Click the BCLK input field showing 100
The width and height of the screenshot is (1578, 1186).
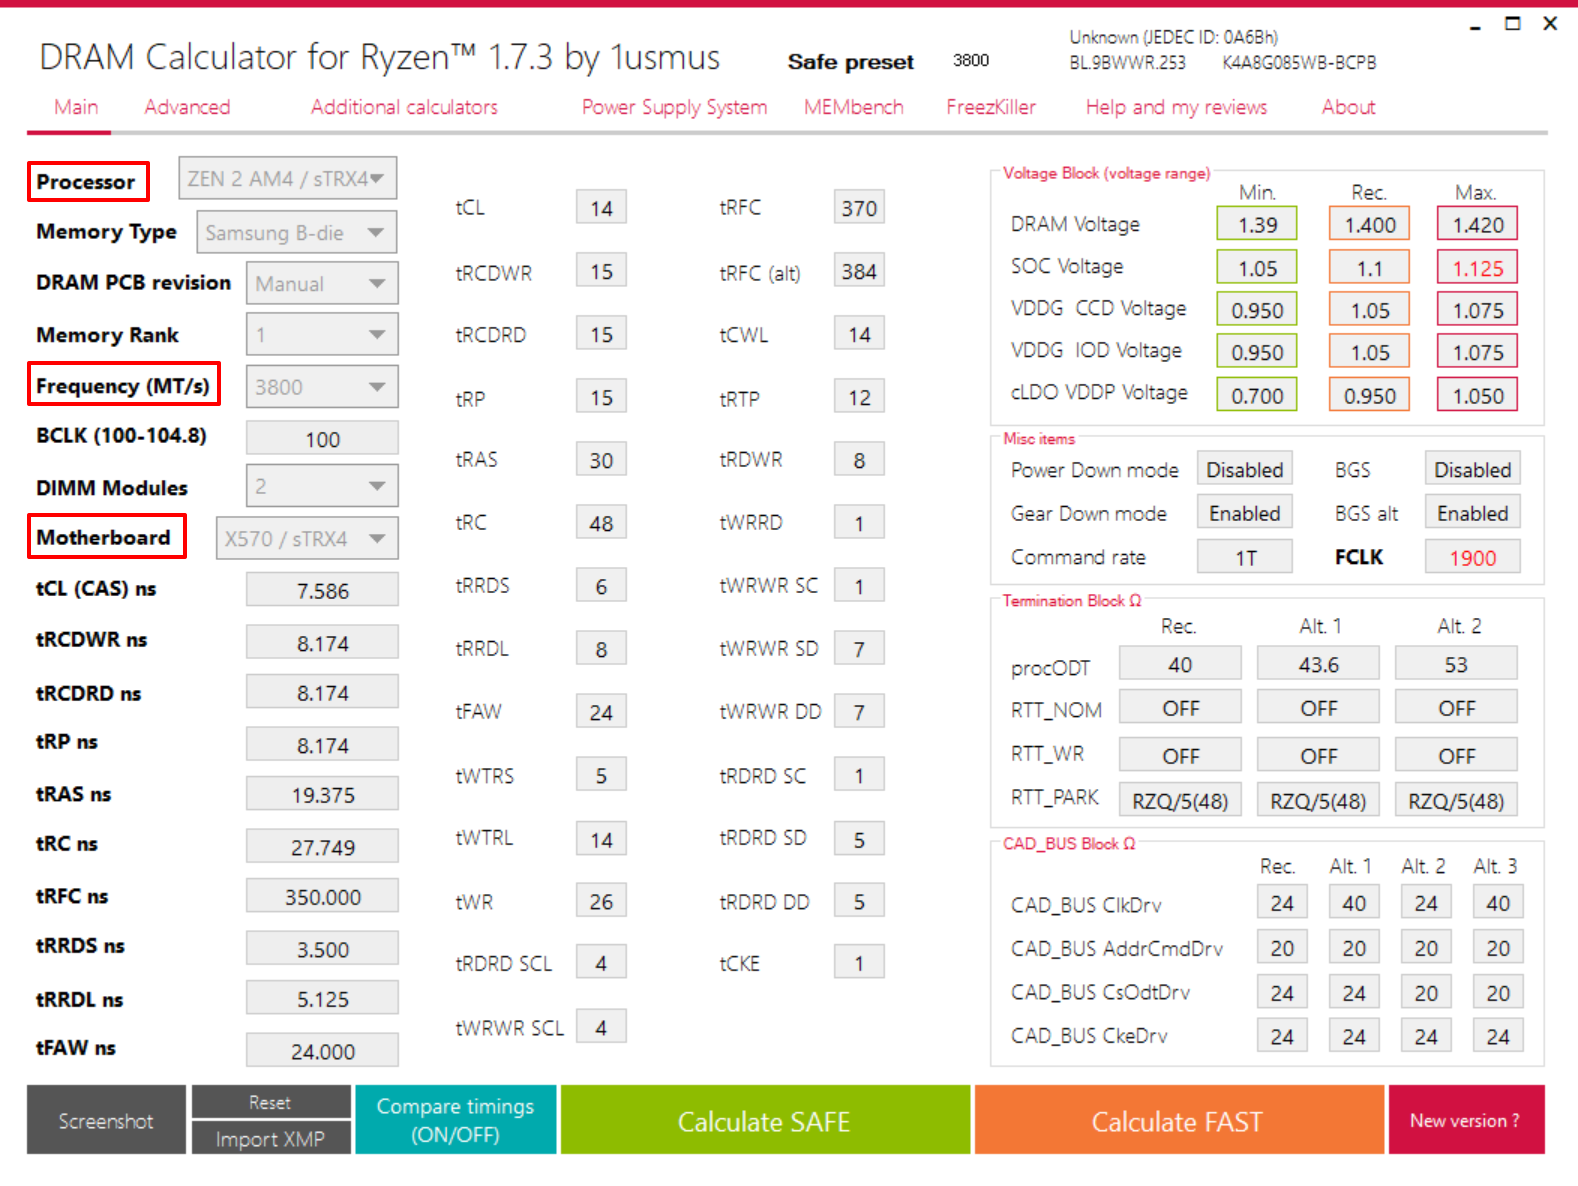click(322, 438)
